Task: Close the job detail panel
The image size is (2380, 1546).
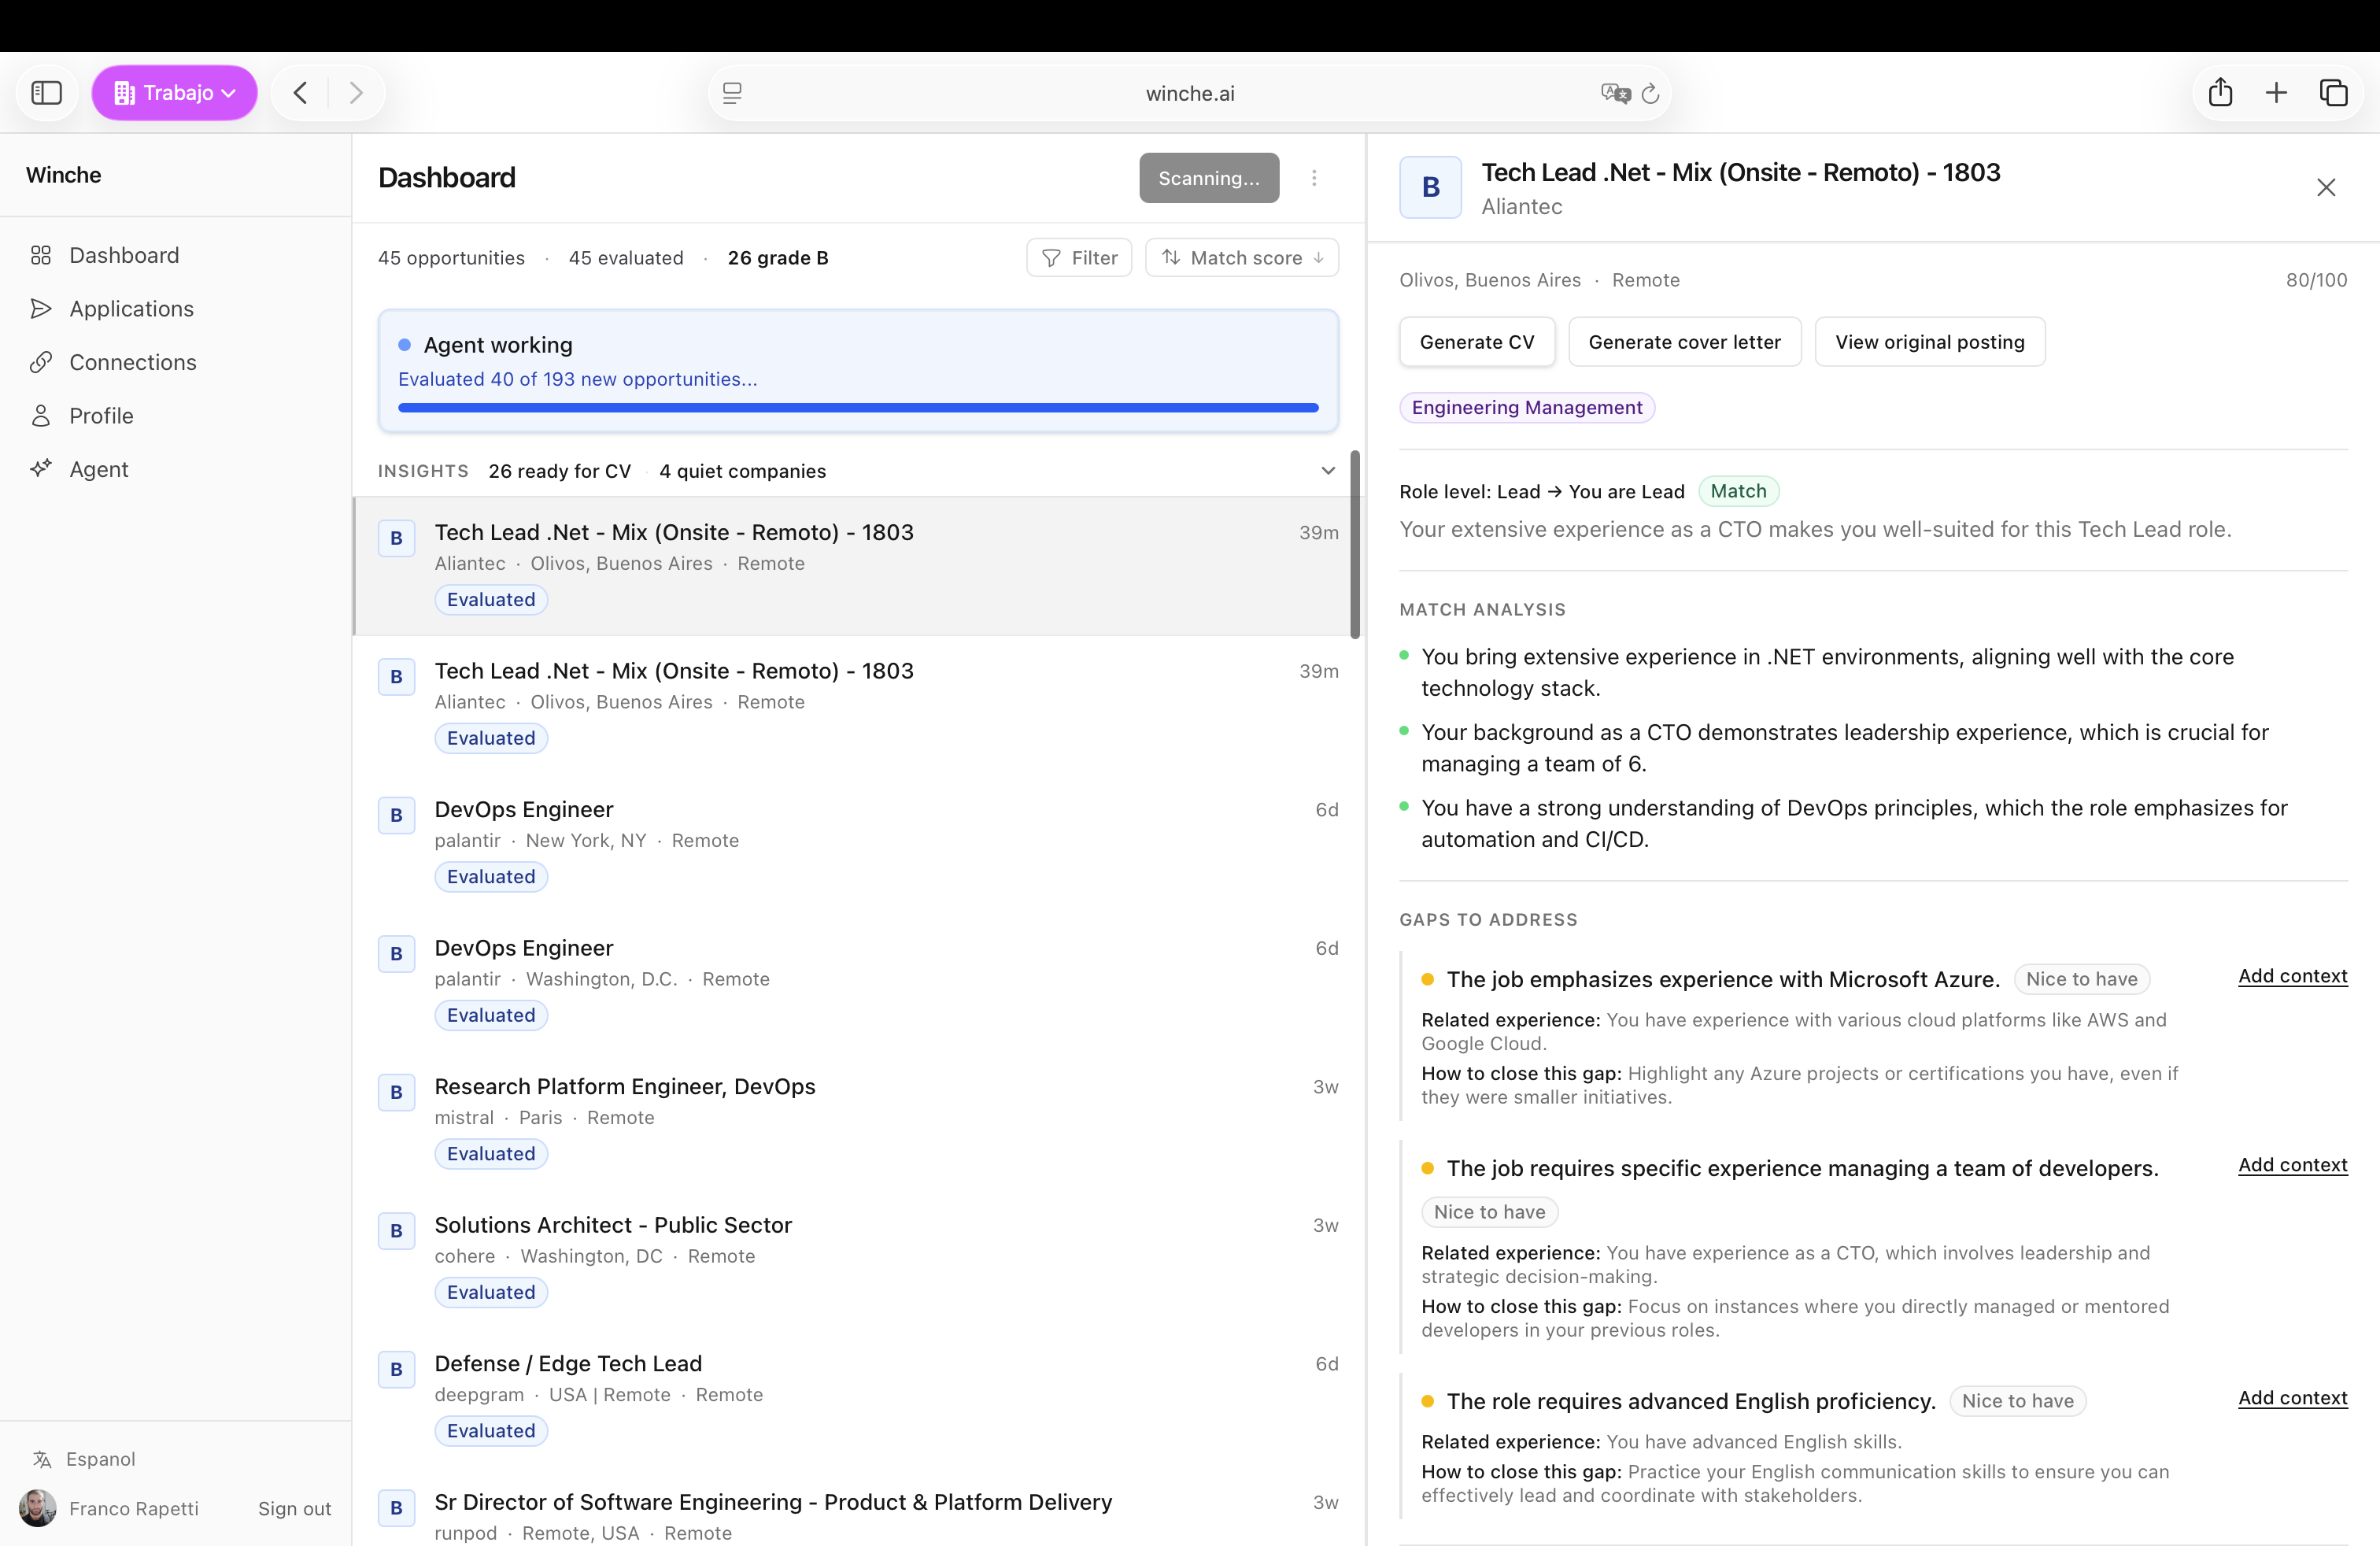Action: 2326,187
